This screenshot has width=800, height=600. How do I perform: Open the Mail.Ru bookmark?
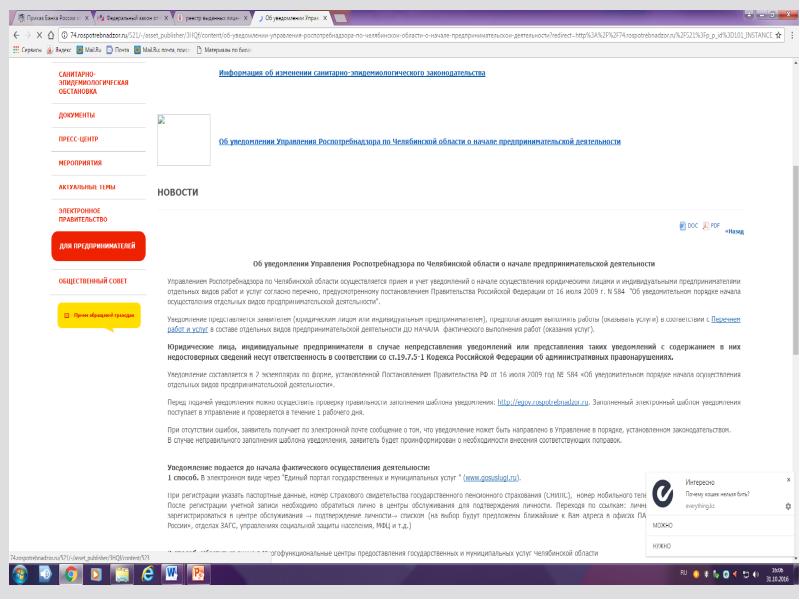(89, 50)
